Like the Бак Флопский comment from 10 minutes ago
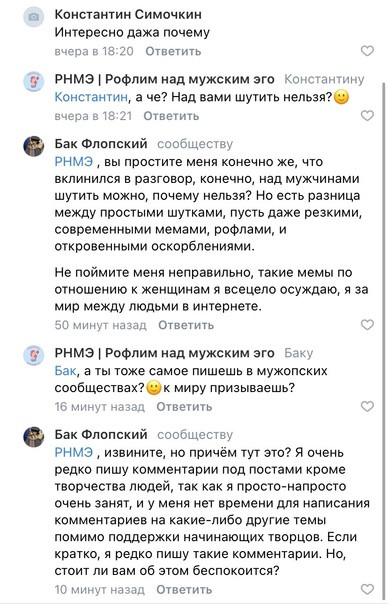Viewport: 388px width, 604px height. pos(367,589)
